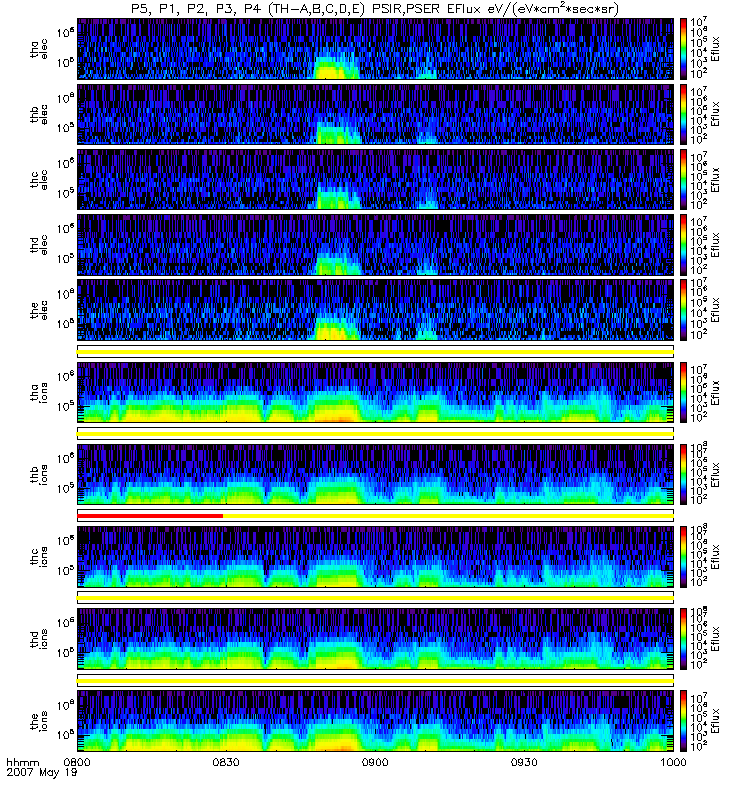Click the 0800 time axis label
The height and width of the screenshot is (800, 750).
[77, 762]
